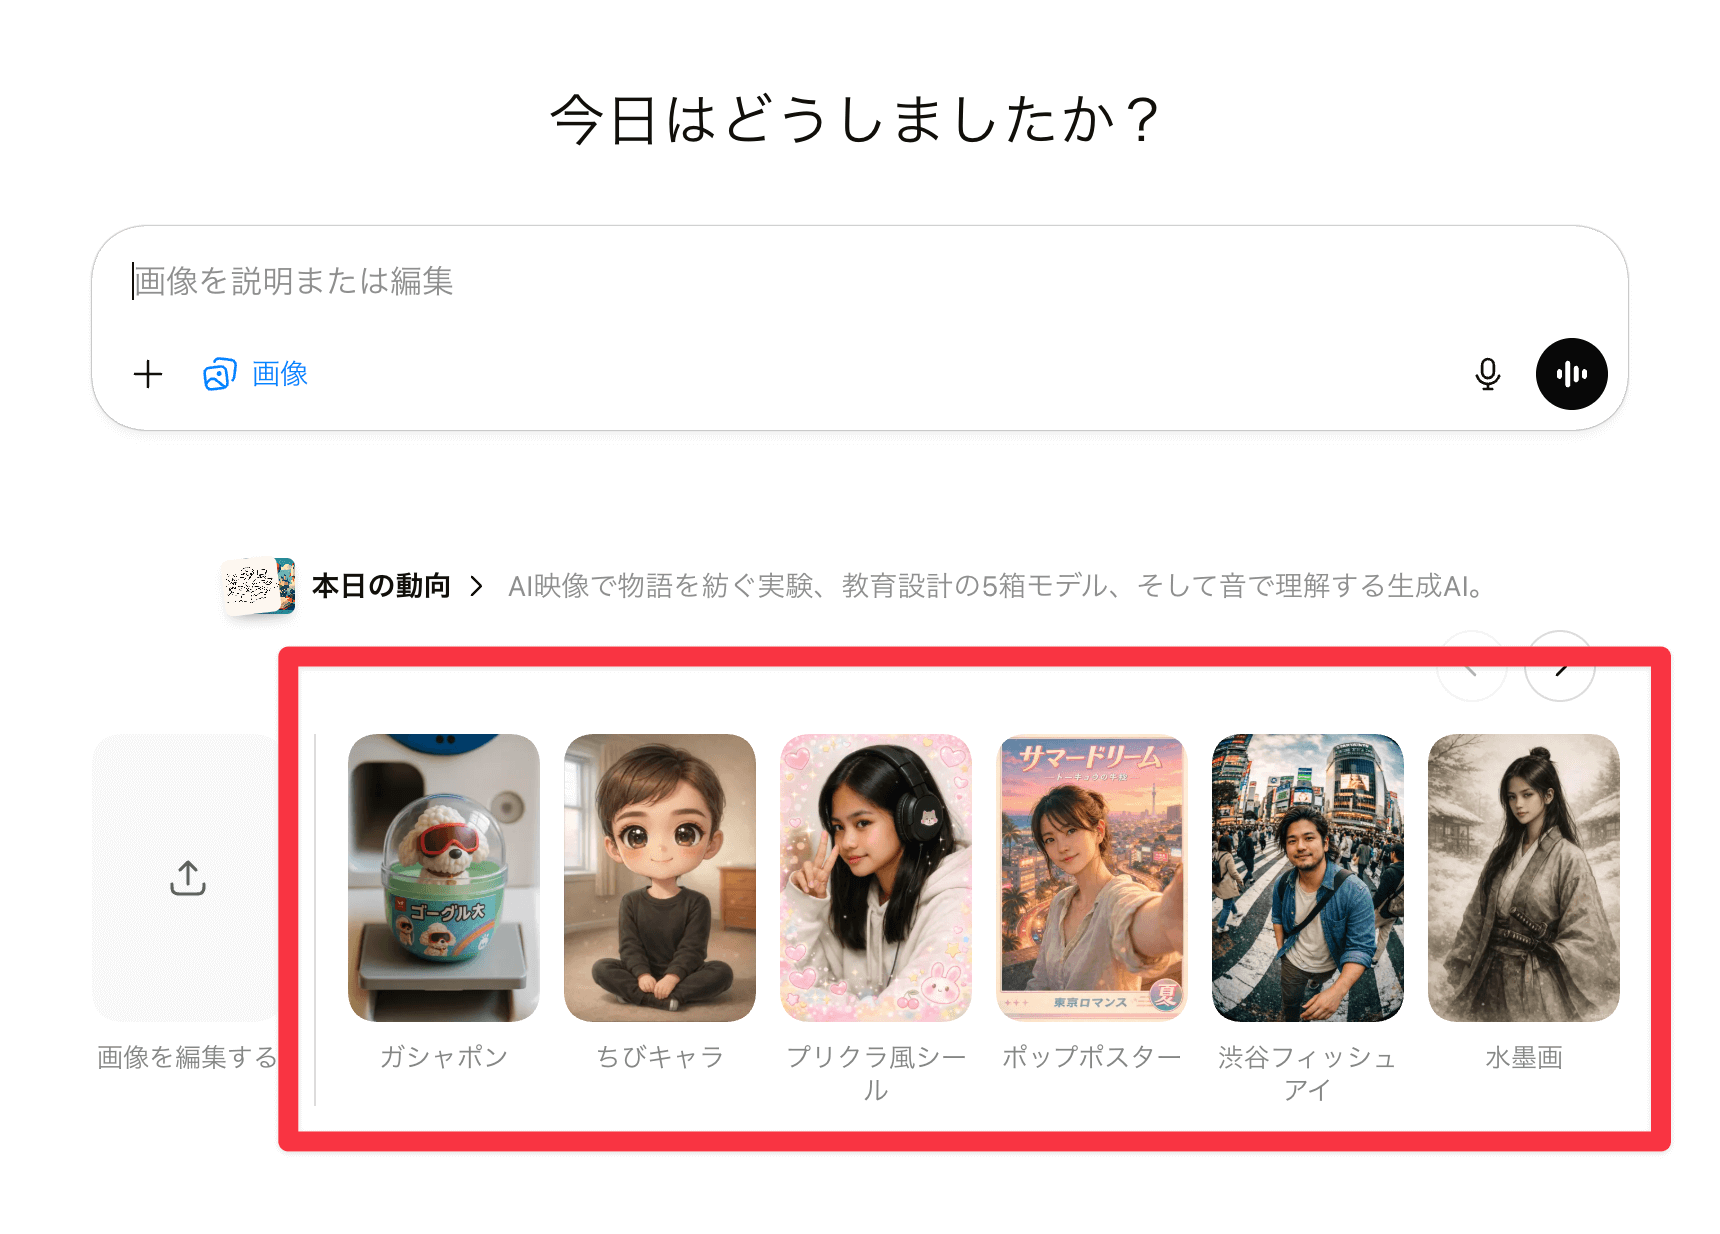
Task: Select the ちびキャラ style thumbnail
Action: tap(660, 878)
